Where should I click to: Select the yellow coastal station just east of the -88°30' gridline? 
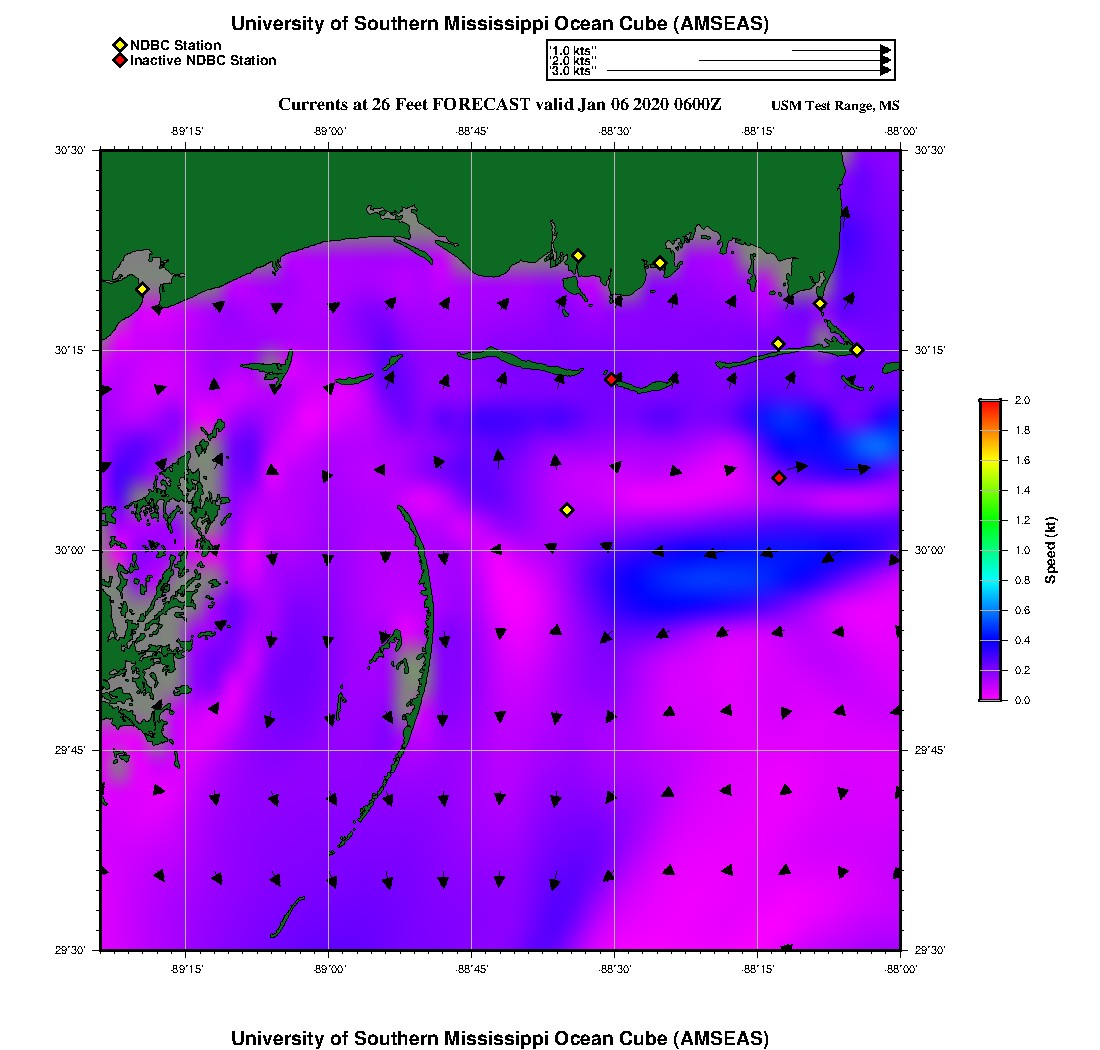point(660,264)
